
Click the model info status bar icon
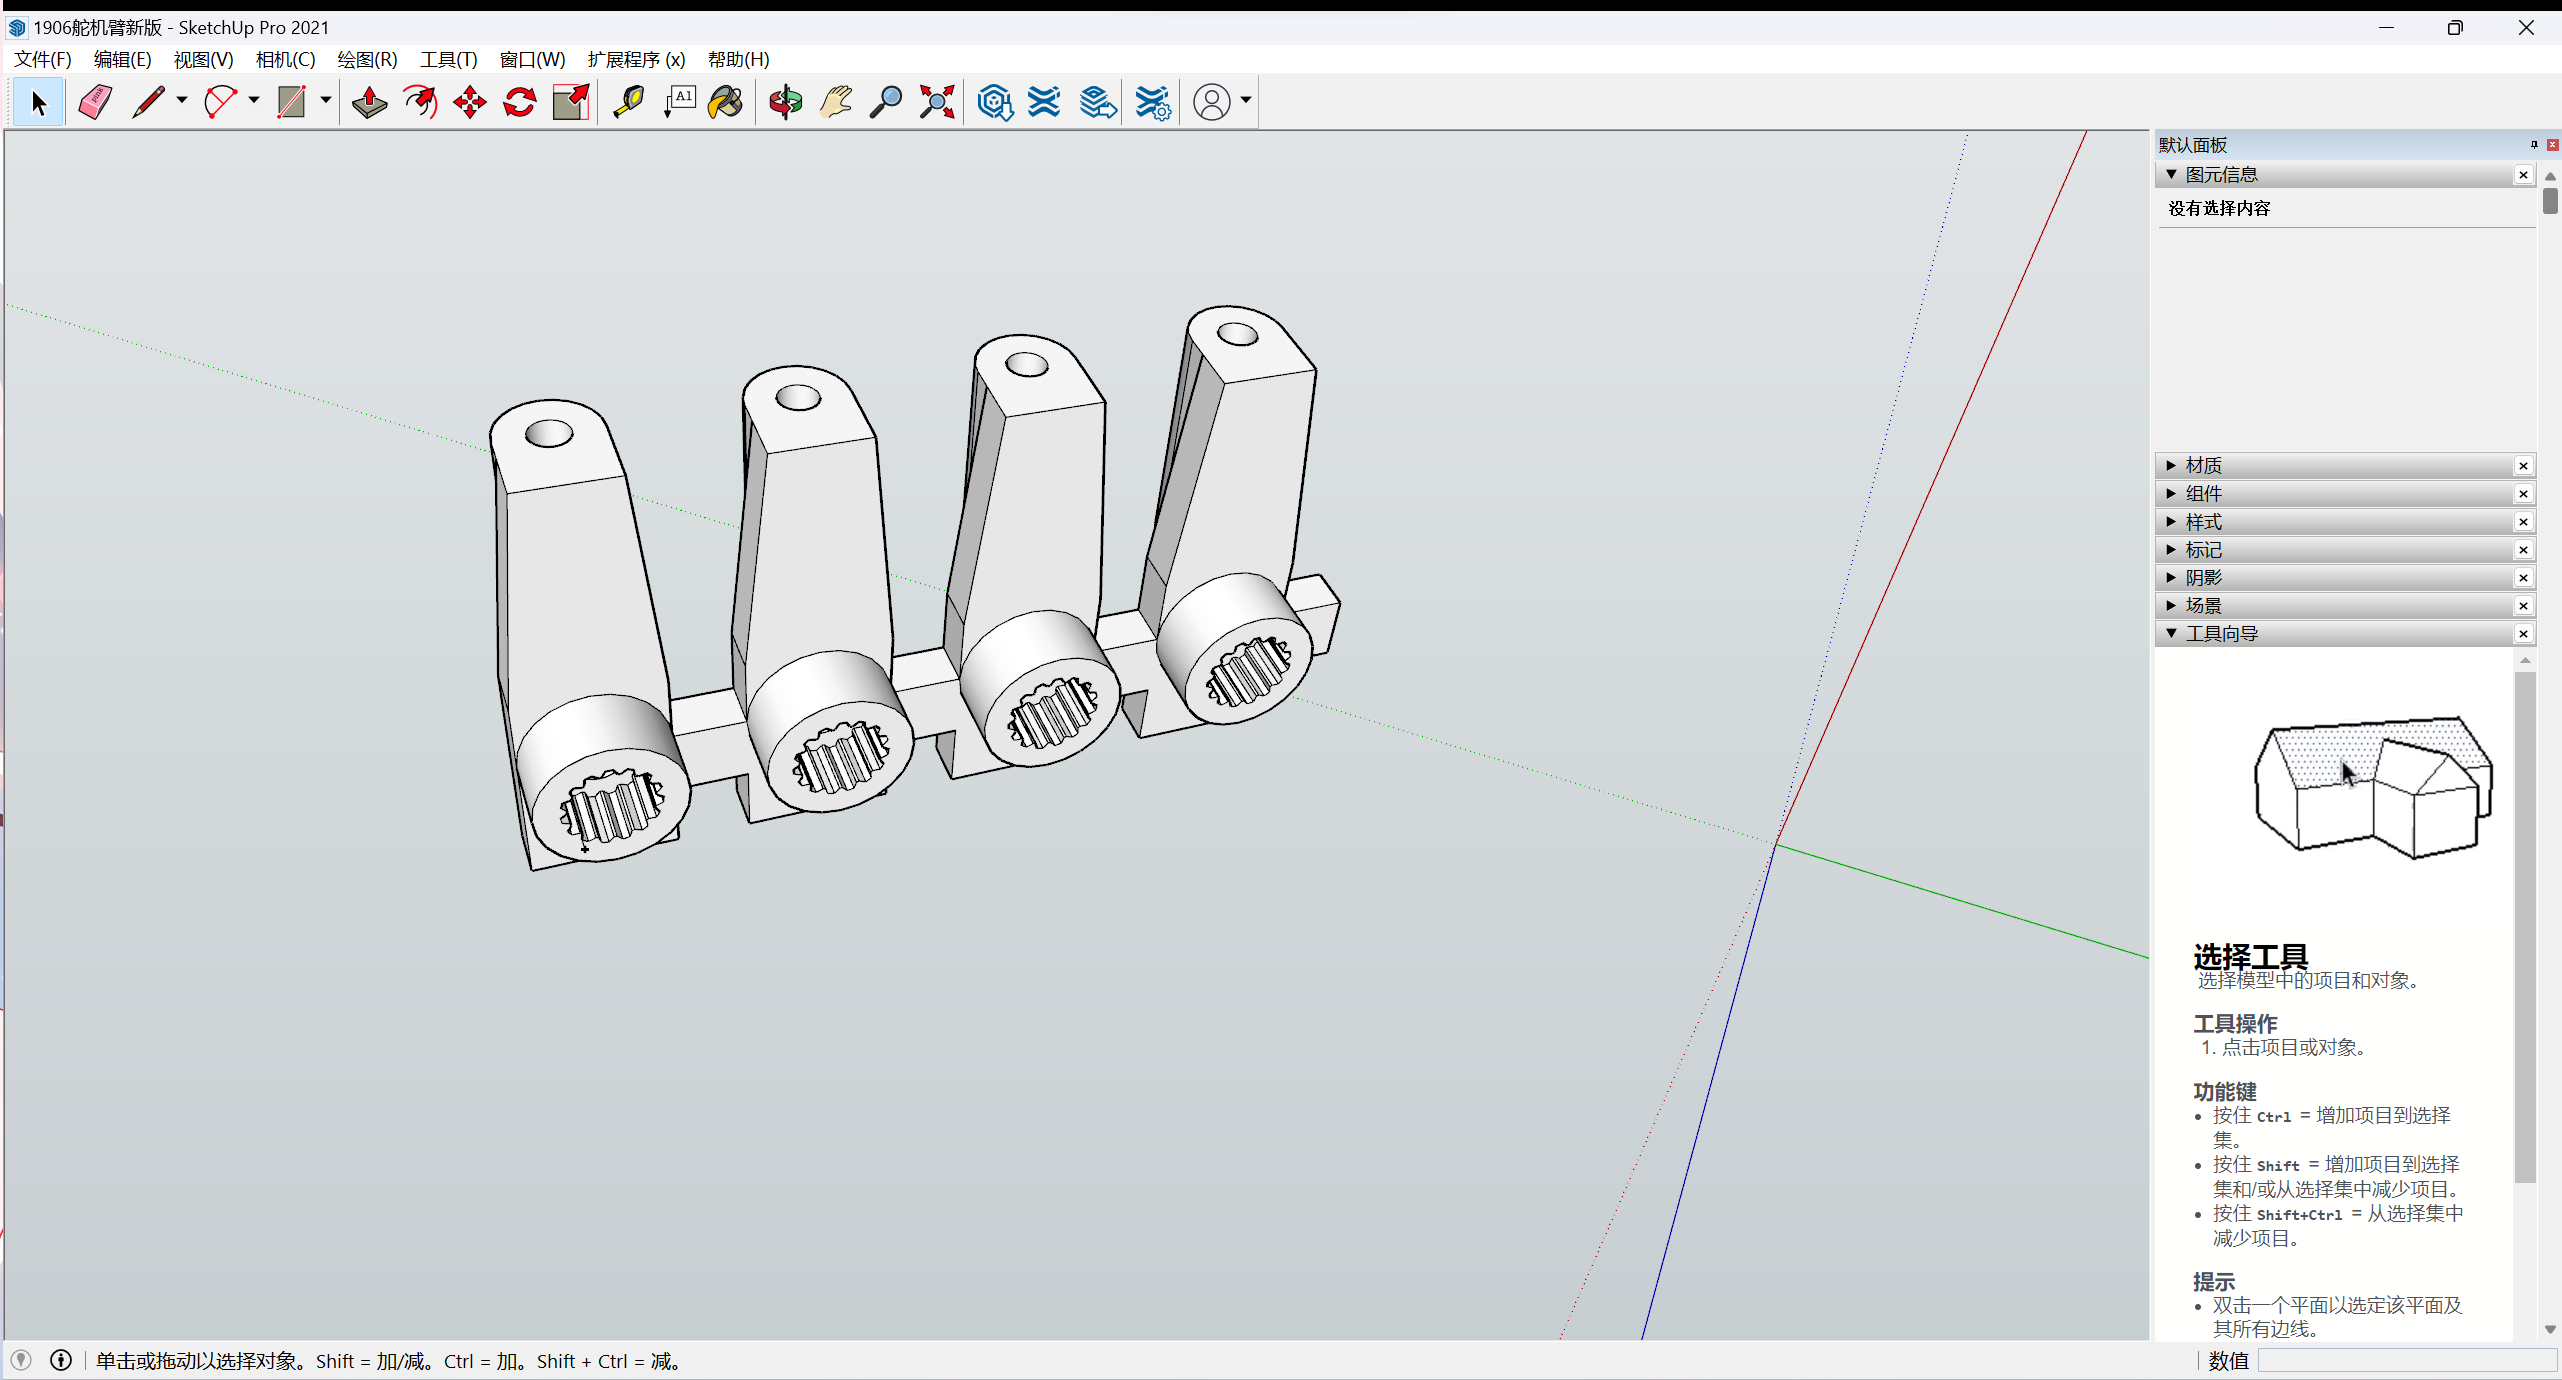coord(61,1360)
